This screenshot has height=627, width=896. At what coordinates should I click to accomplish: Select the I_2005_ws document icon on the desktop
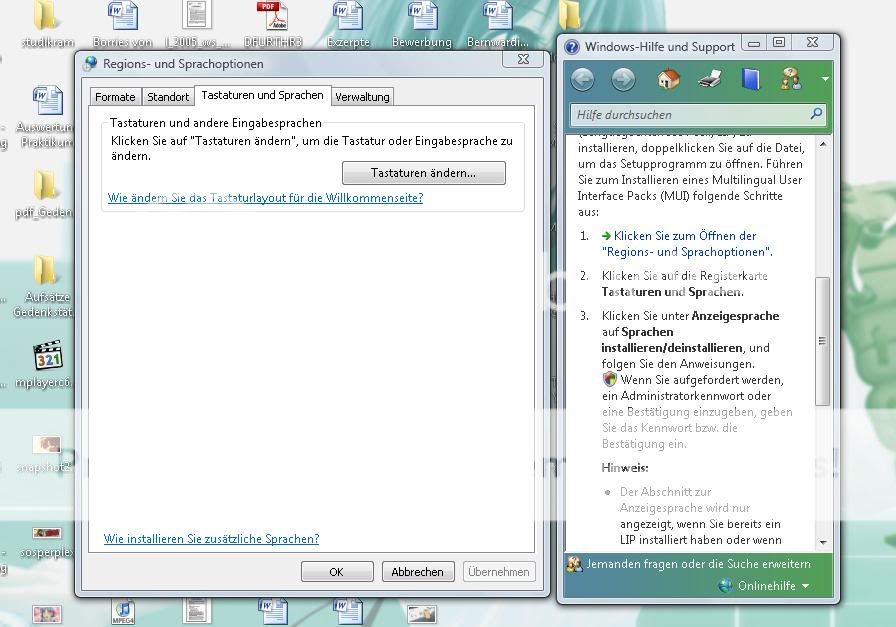pos(197,24)
